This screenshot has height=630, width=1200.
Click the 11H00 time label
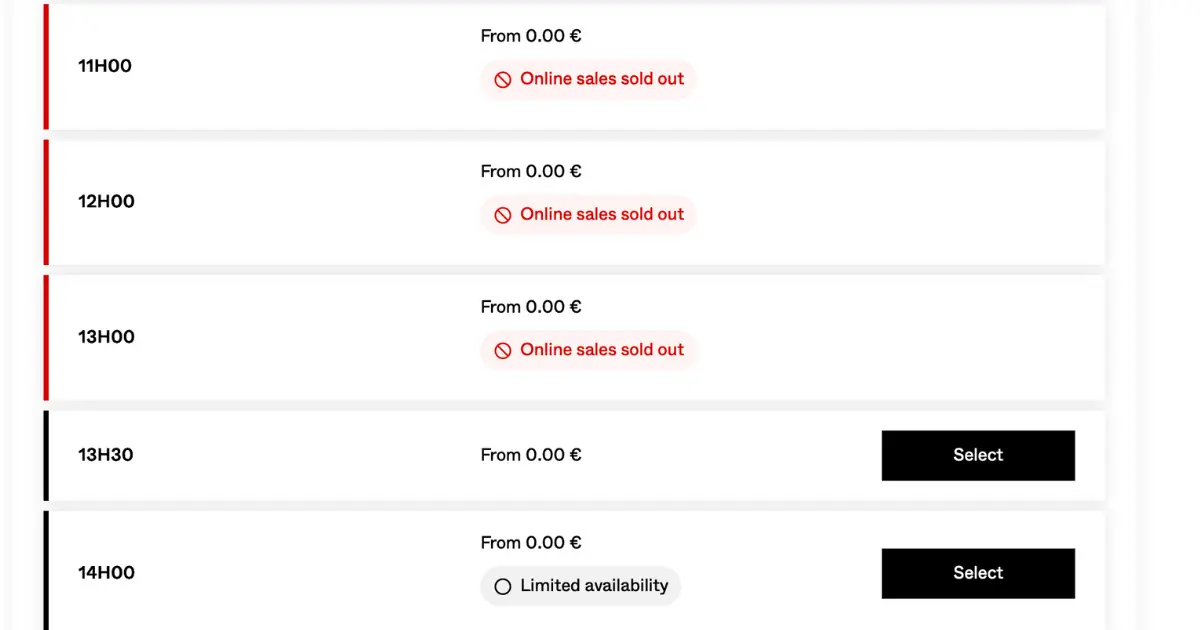click(x=105, y=66)
